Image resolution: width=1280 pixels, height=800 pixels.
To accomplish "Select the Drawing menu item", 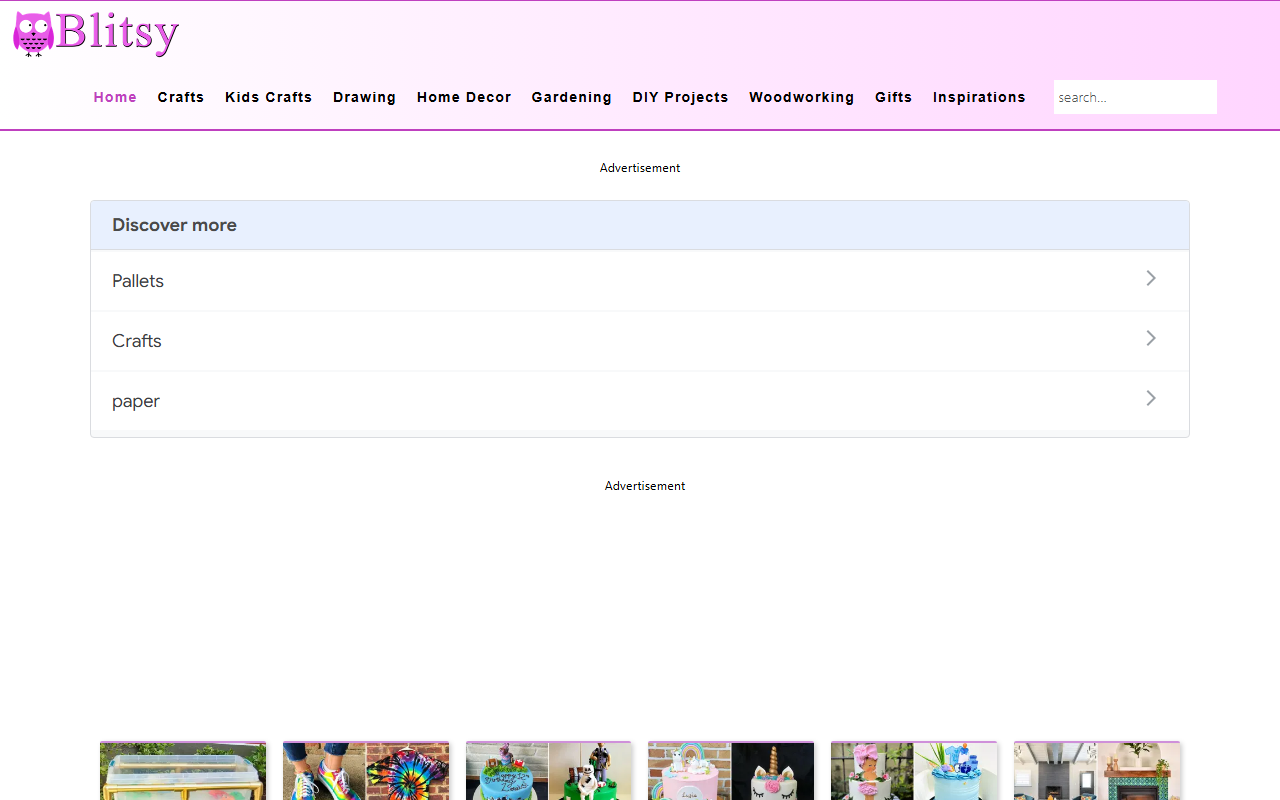I will pyautogui.click(x=365, y=97).
